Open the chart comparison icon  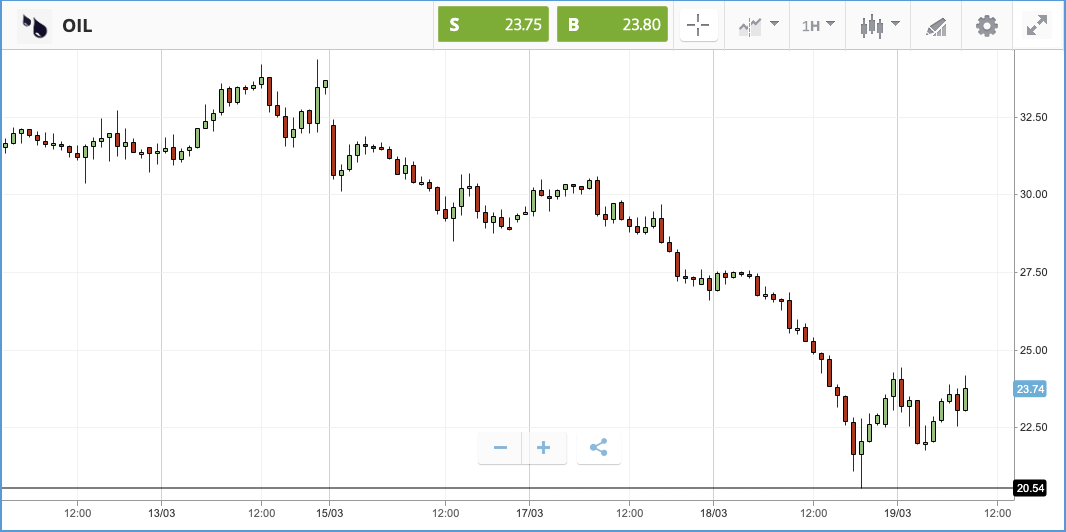(x=749, y=26)
